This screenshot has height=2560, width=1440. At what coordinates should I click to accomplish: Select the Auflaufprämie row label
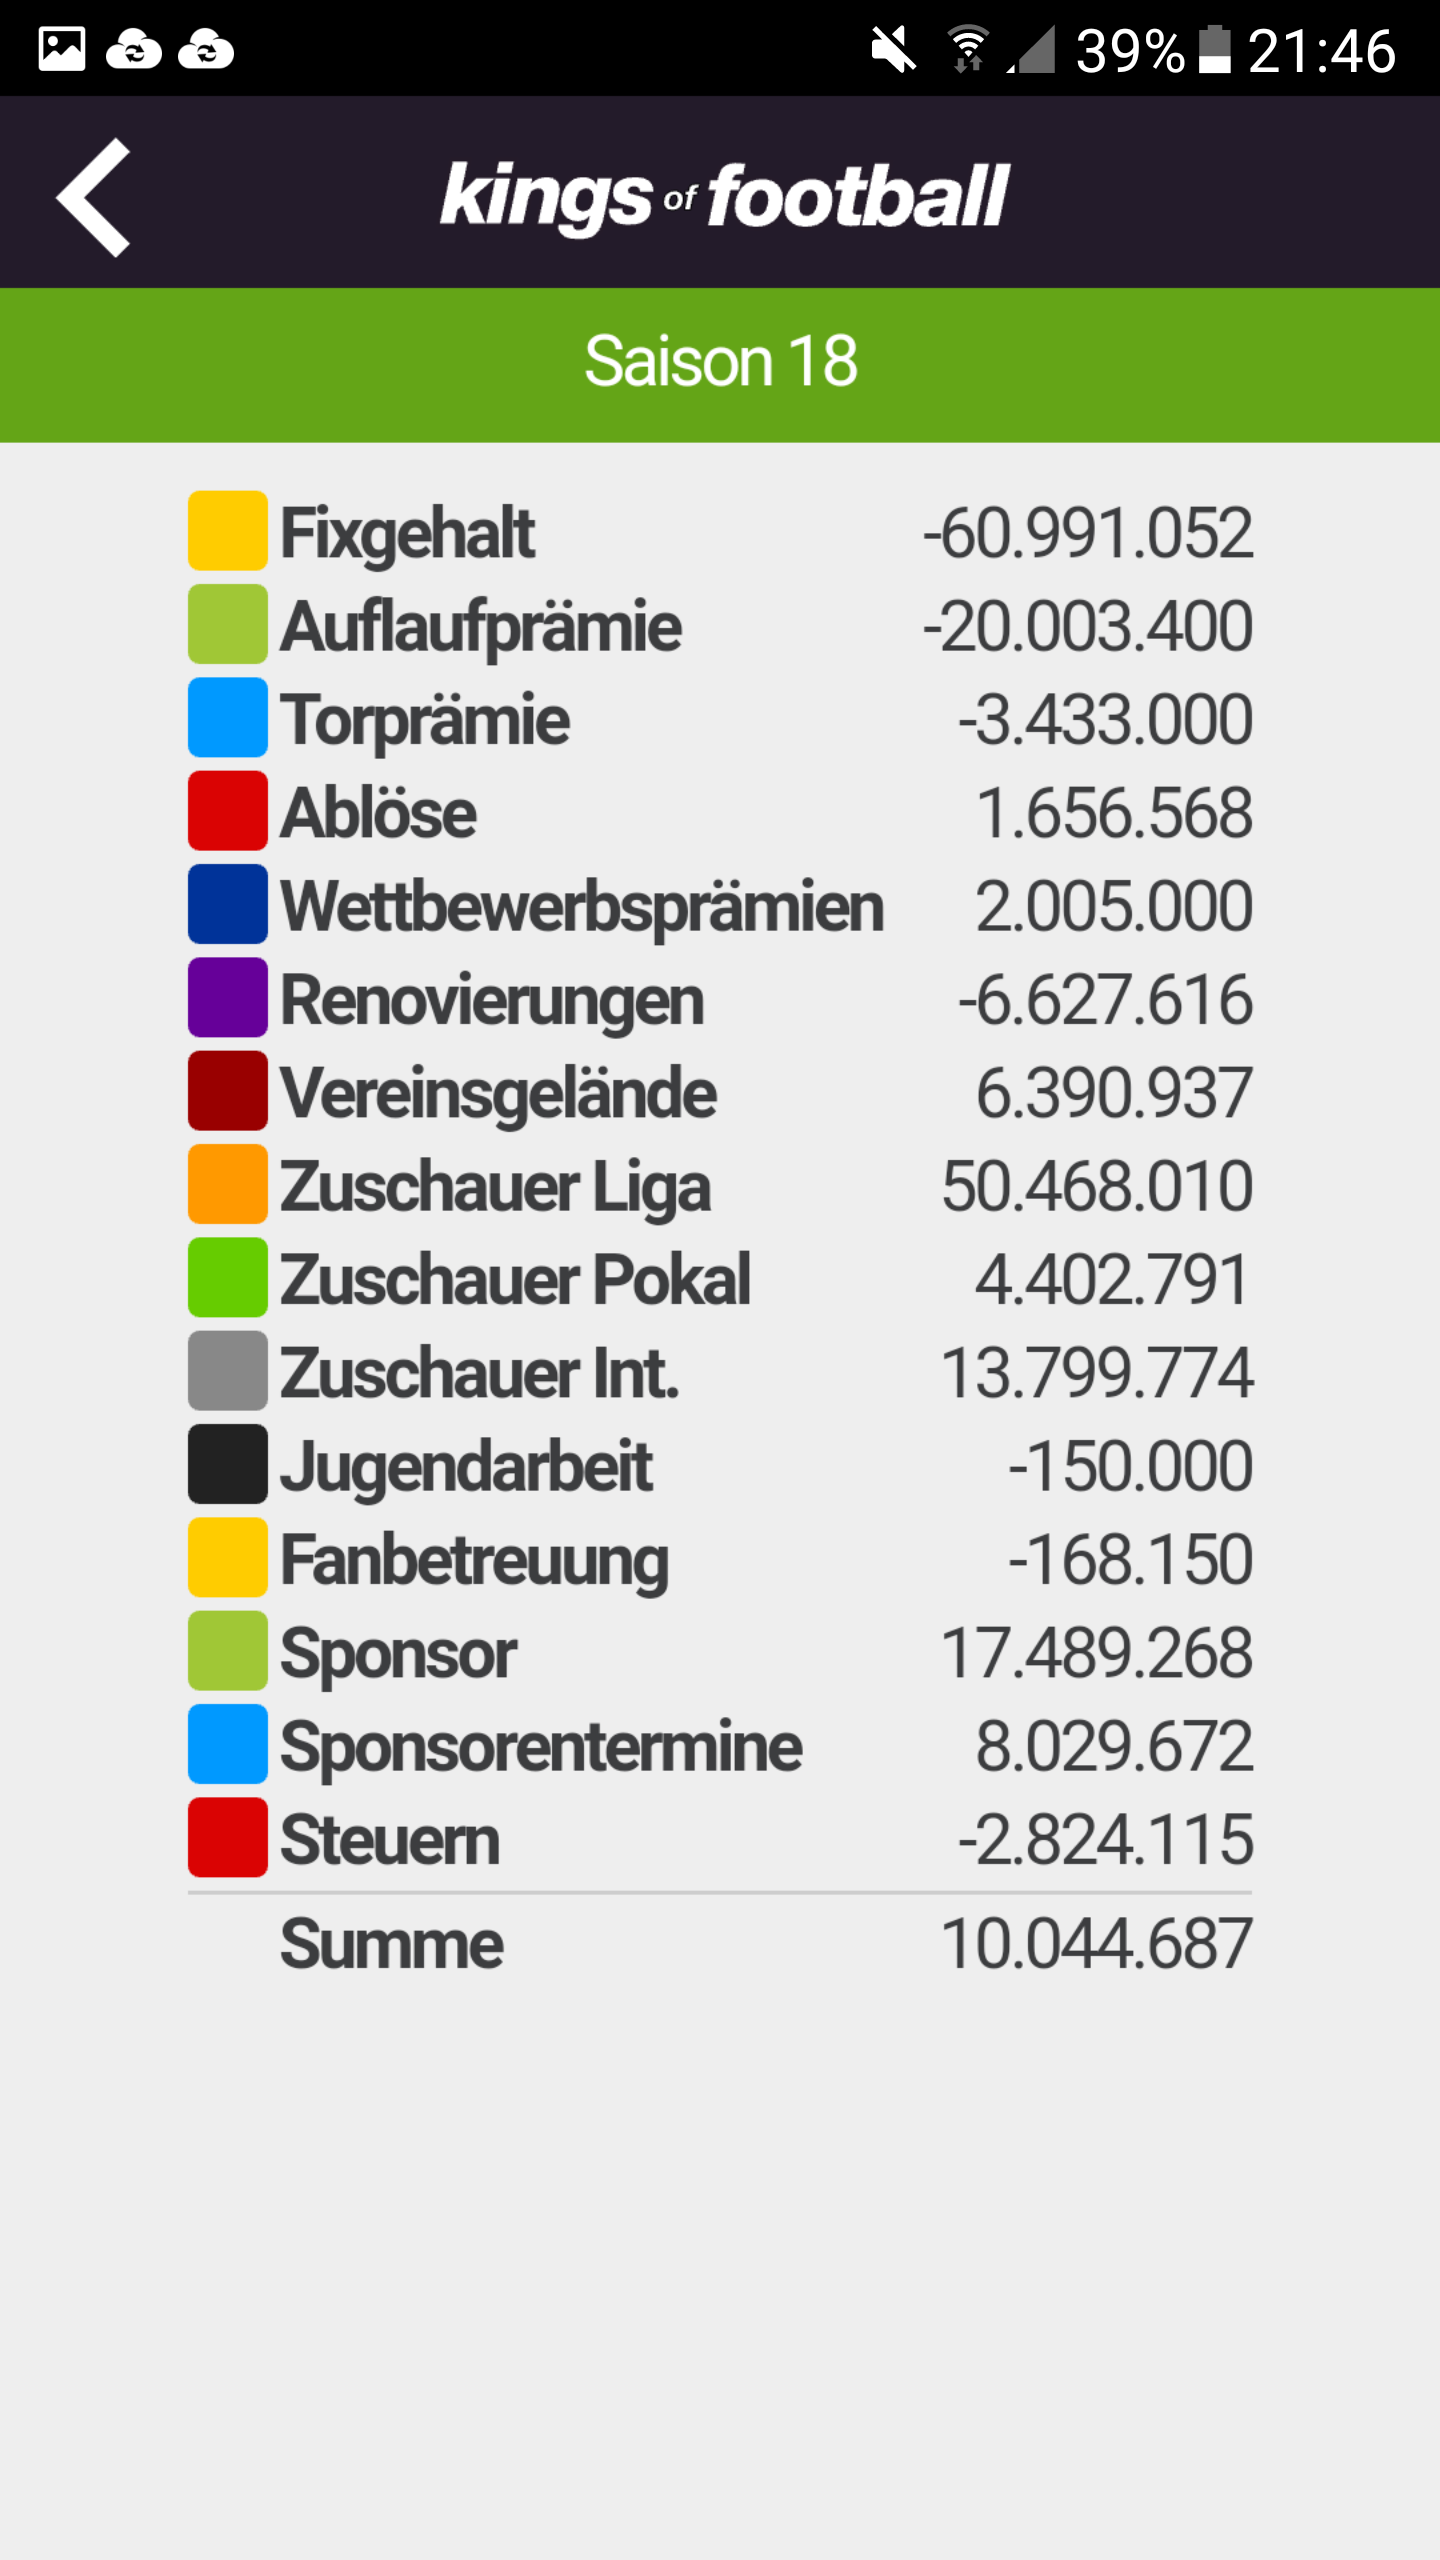click(481, 626)
